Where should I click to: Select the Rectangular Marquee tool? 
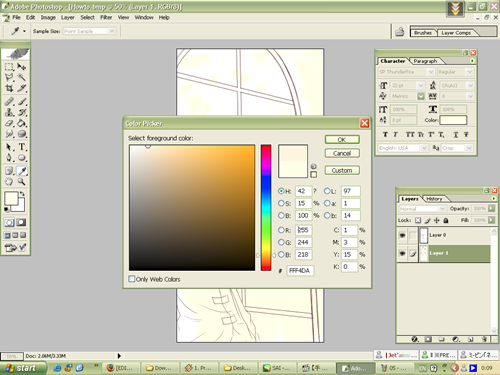pos(9,67)
